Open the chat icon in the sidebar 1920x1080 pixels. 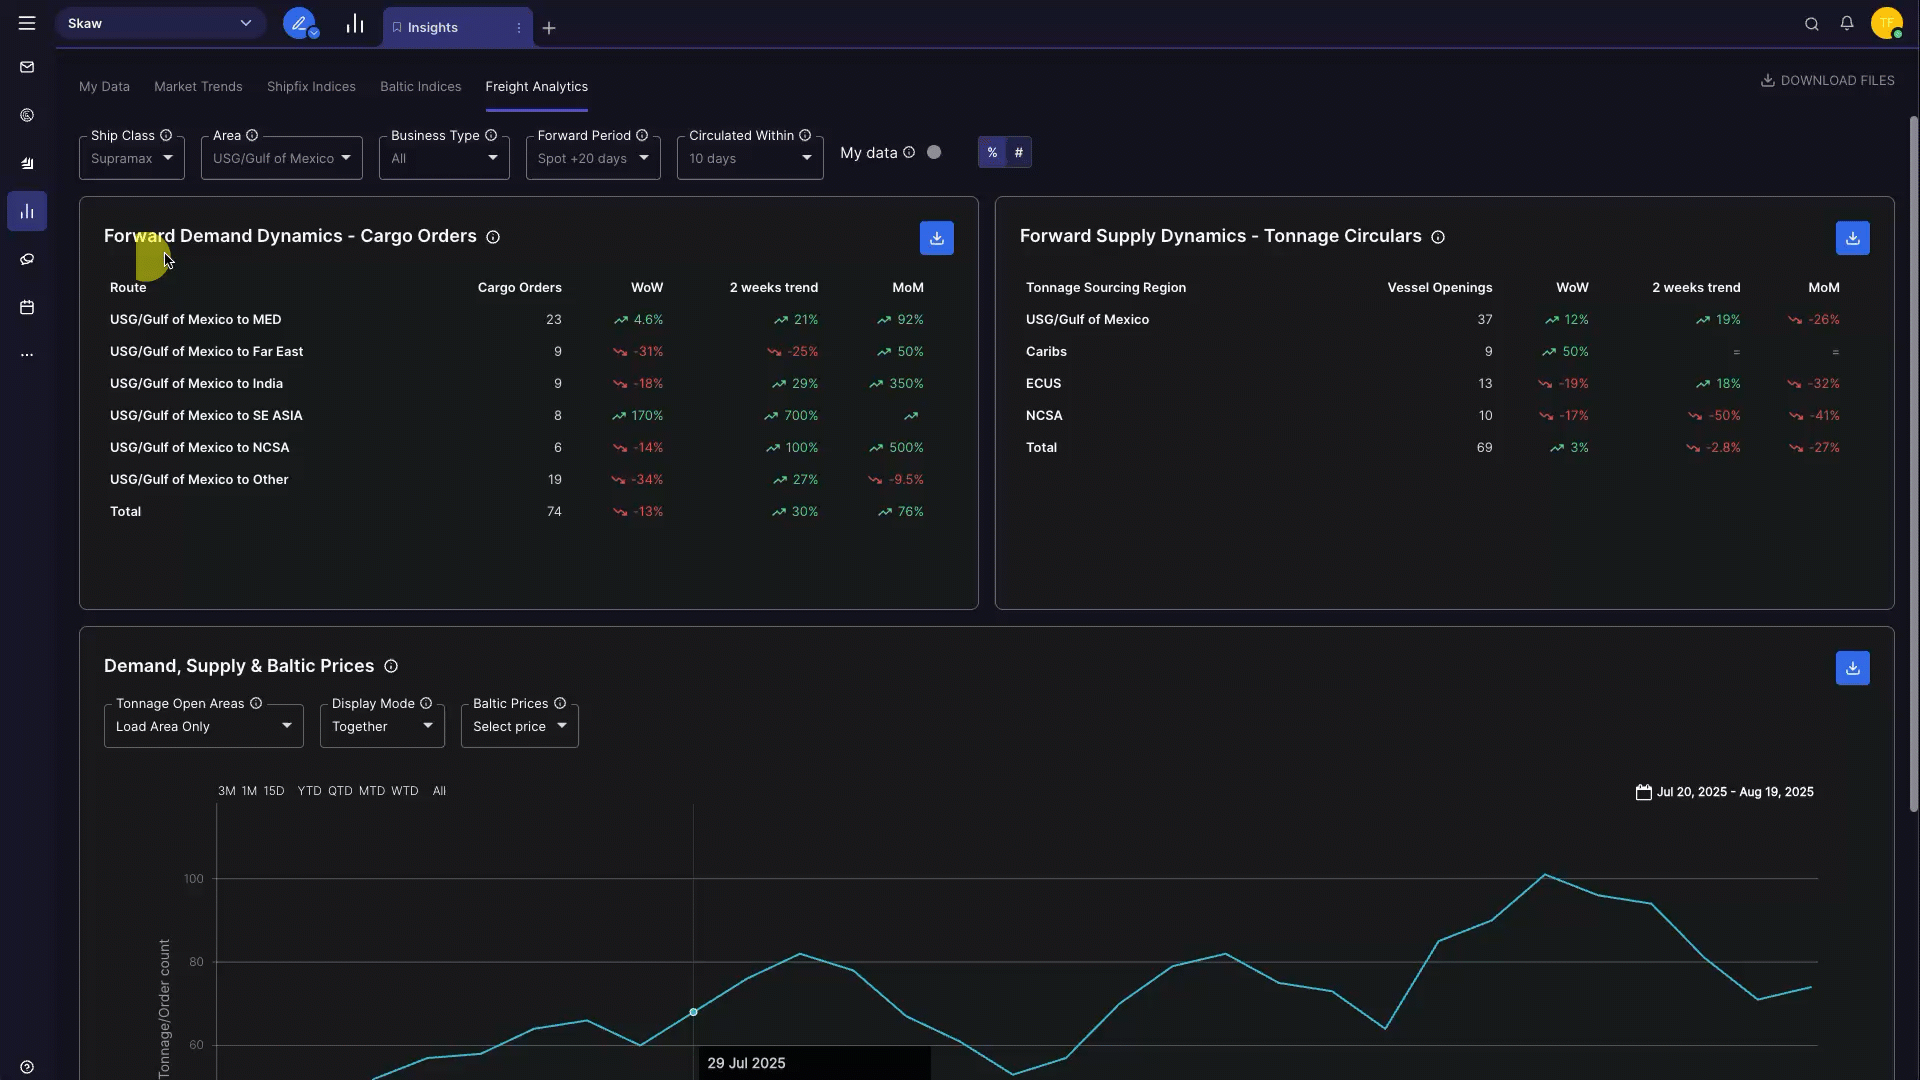pyautogui.click(x=27, y=259)
